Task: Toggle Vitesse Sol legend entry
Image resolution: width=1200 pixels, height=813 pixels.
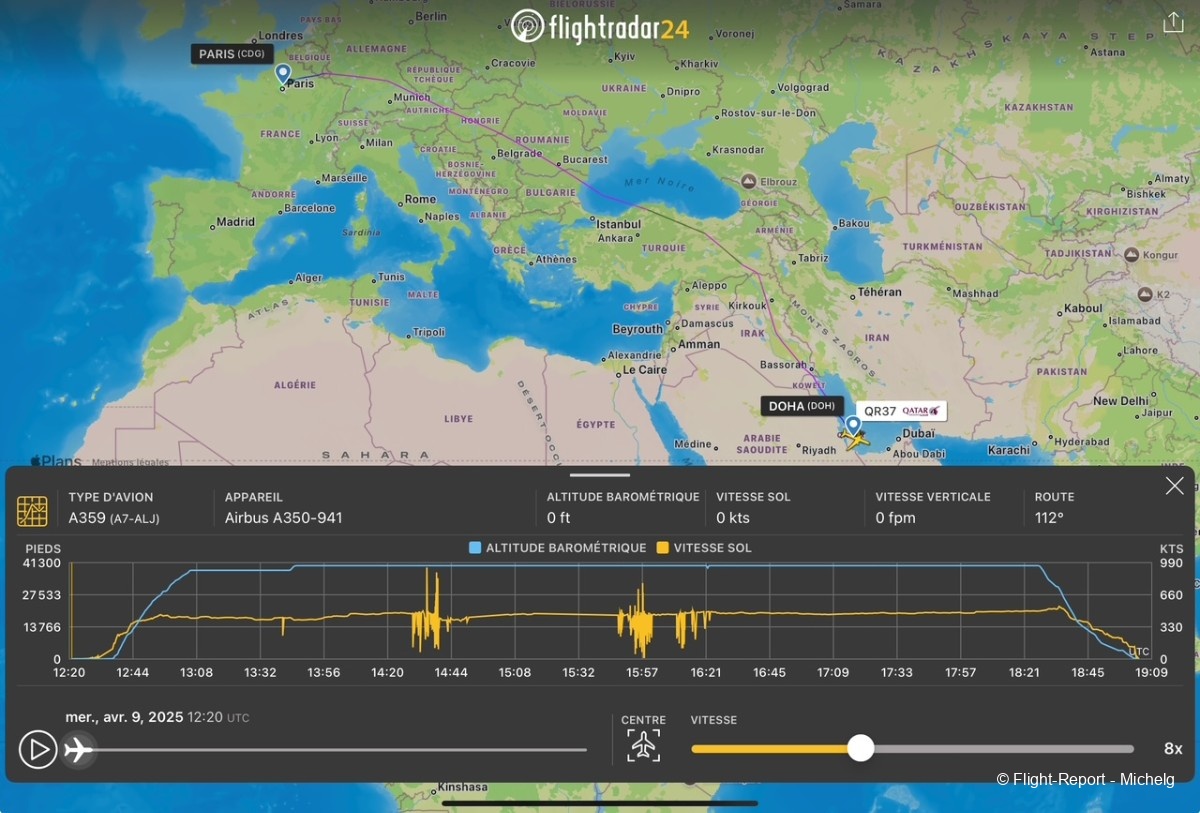Action: click(704, 548)
